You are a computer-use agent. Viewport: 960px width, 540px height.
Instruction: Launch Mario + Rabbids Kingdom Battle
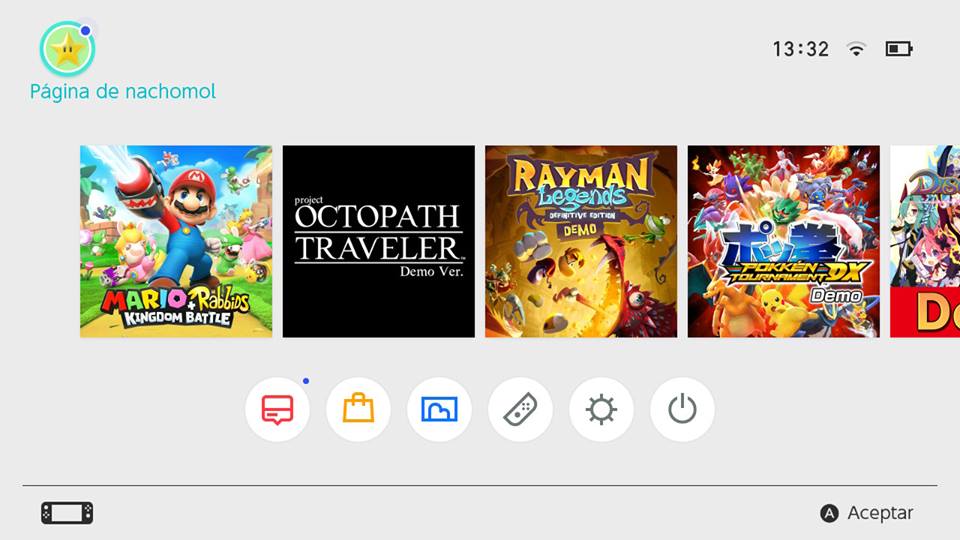click(x=176, y=241)
